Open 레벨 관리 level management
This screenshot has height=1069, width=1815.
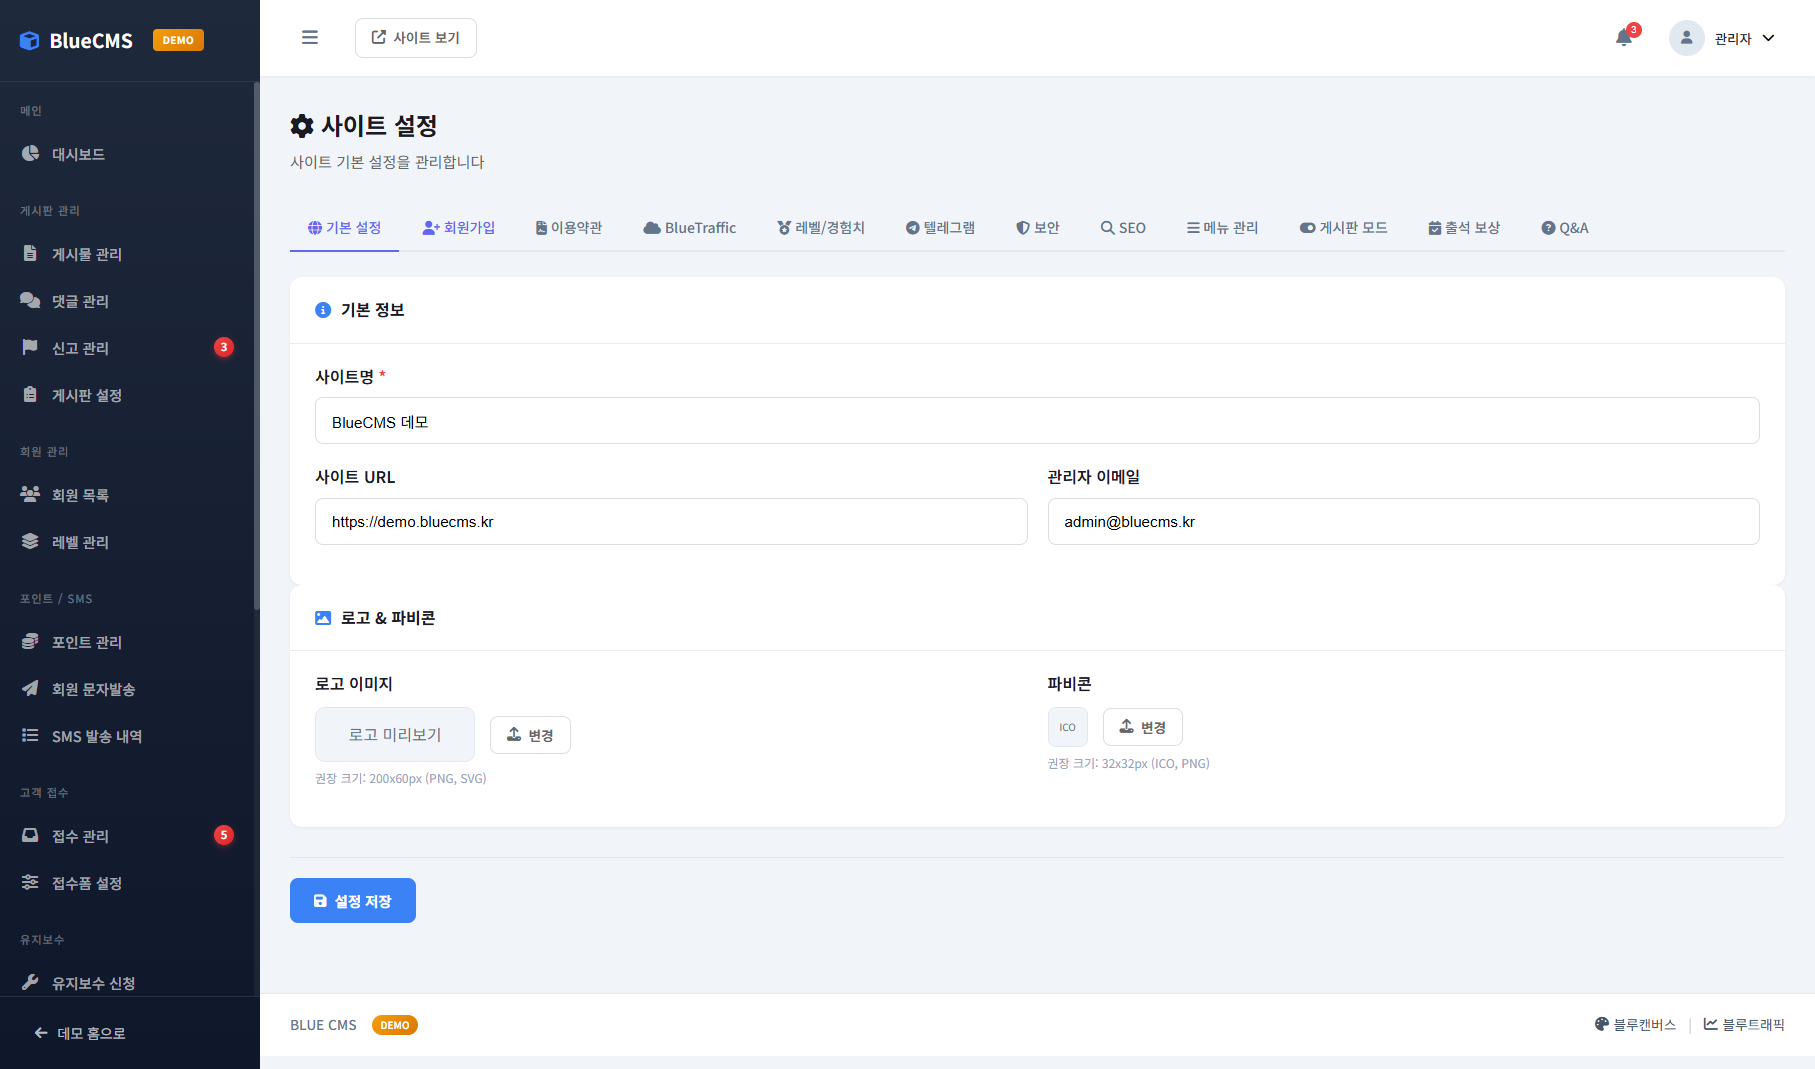tap(82, 541)
